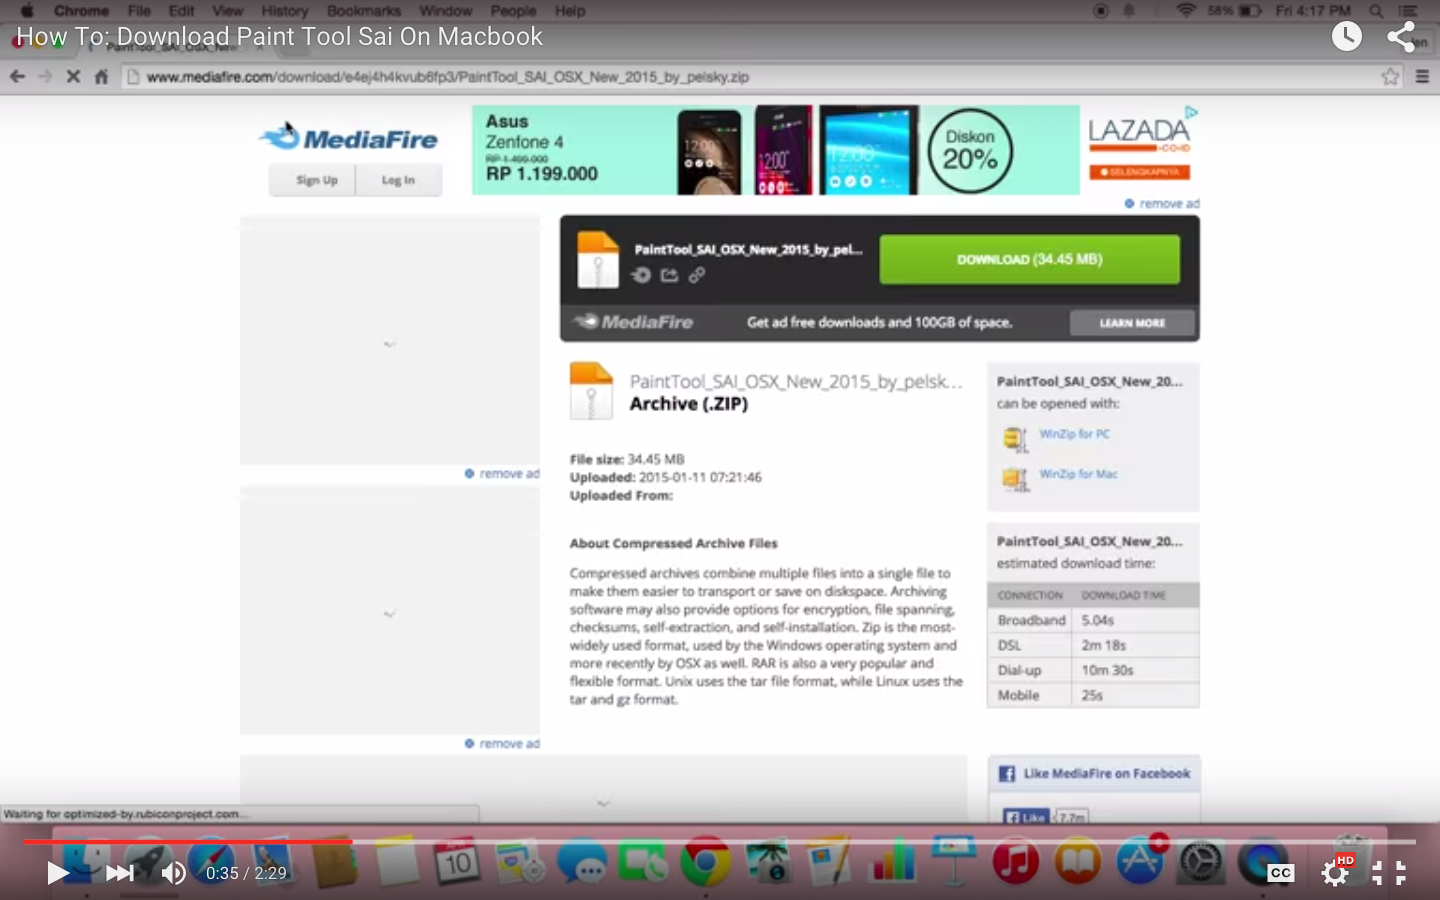1440x900 pixels.
Task: Open the Window menu
Action: tap(445, 11)
